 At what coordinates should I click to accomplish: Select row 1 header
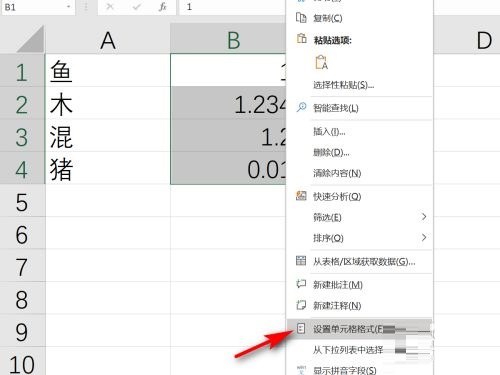click(22, 70)
